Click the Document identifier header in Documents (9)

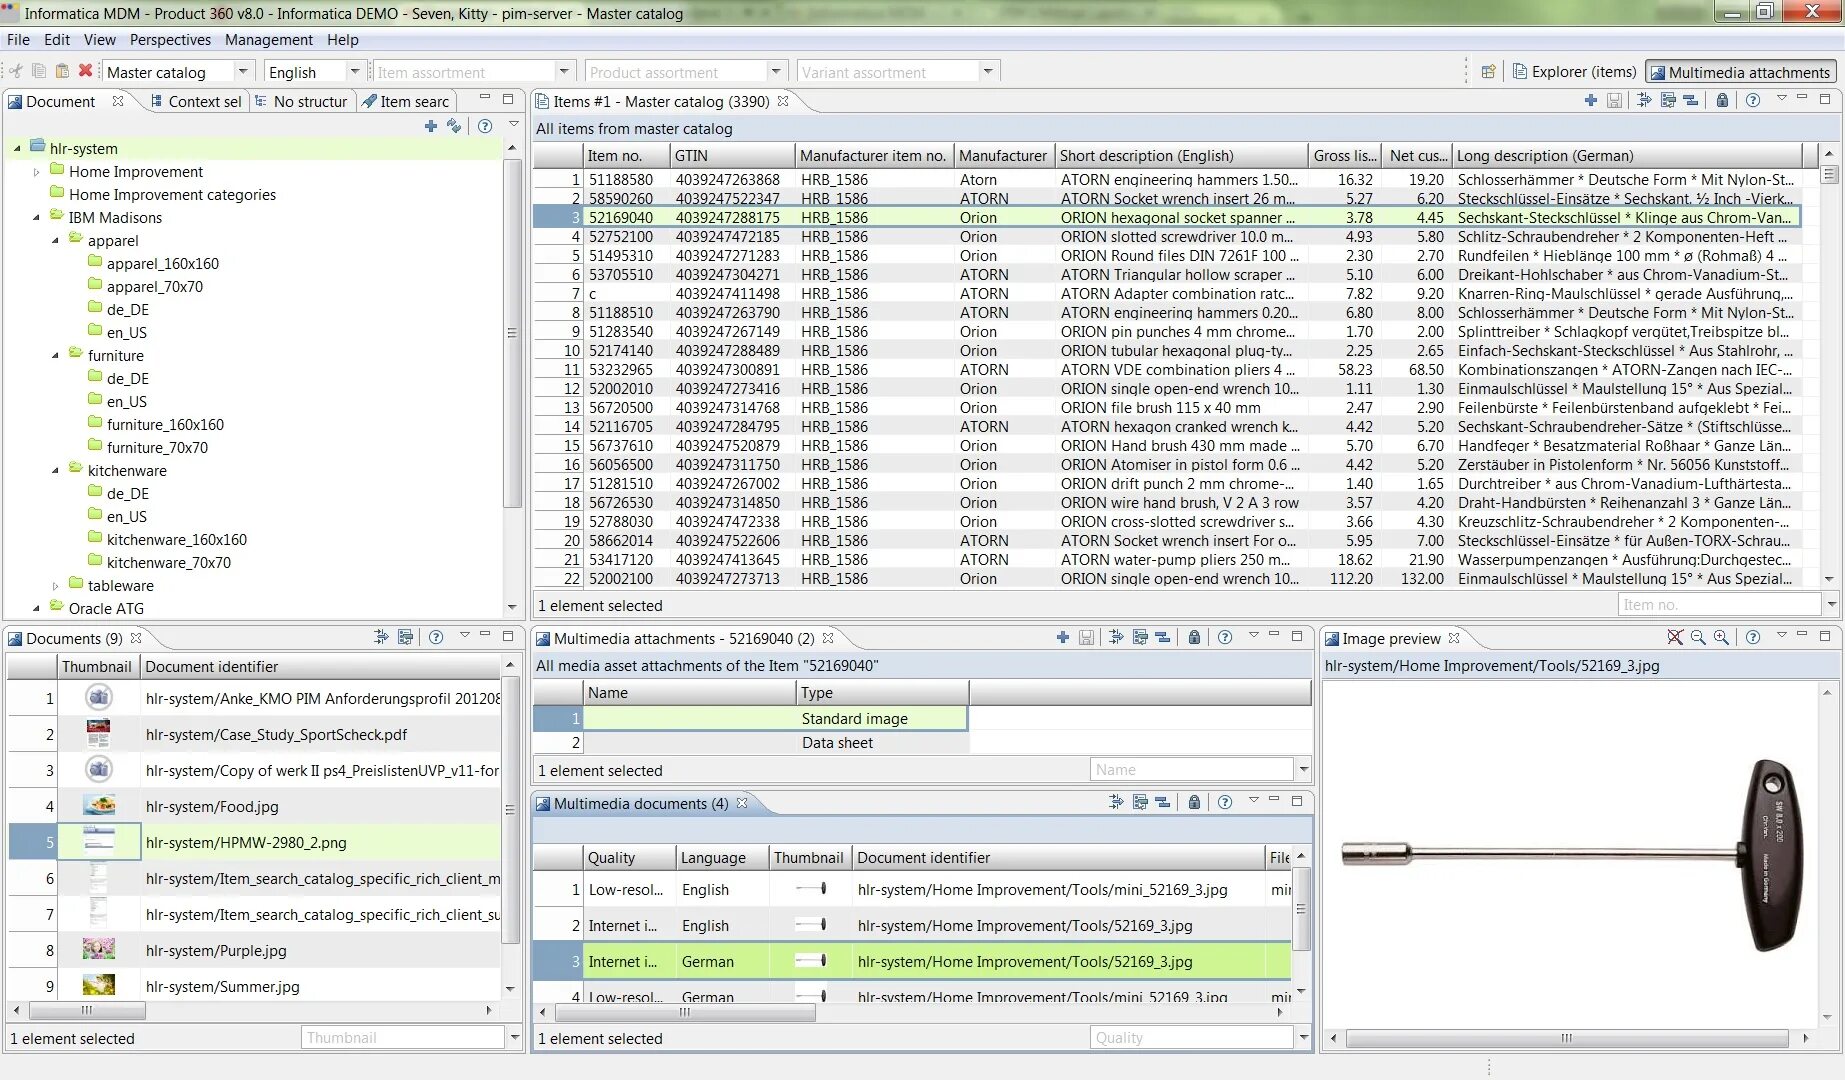318,667
